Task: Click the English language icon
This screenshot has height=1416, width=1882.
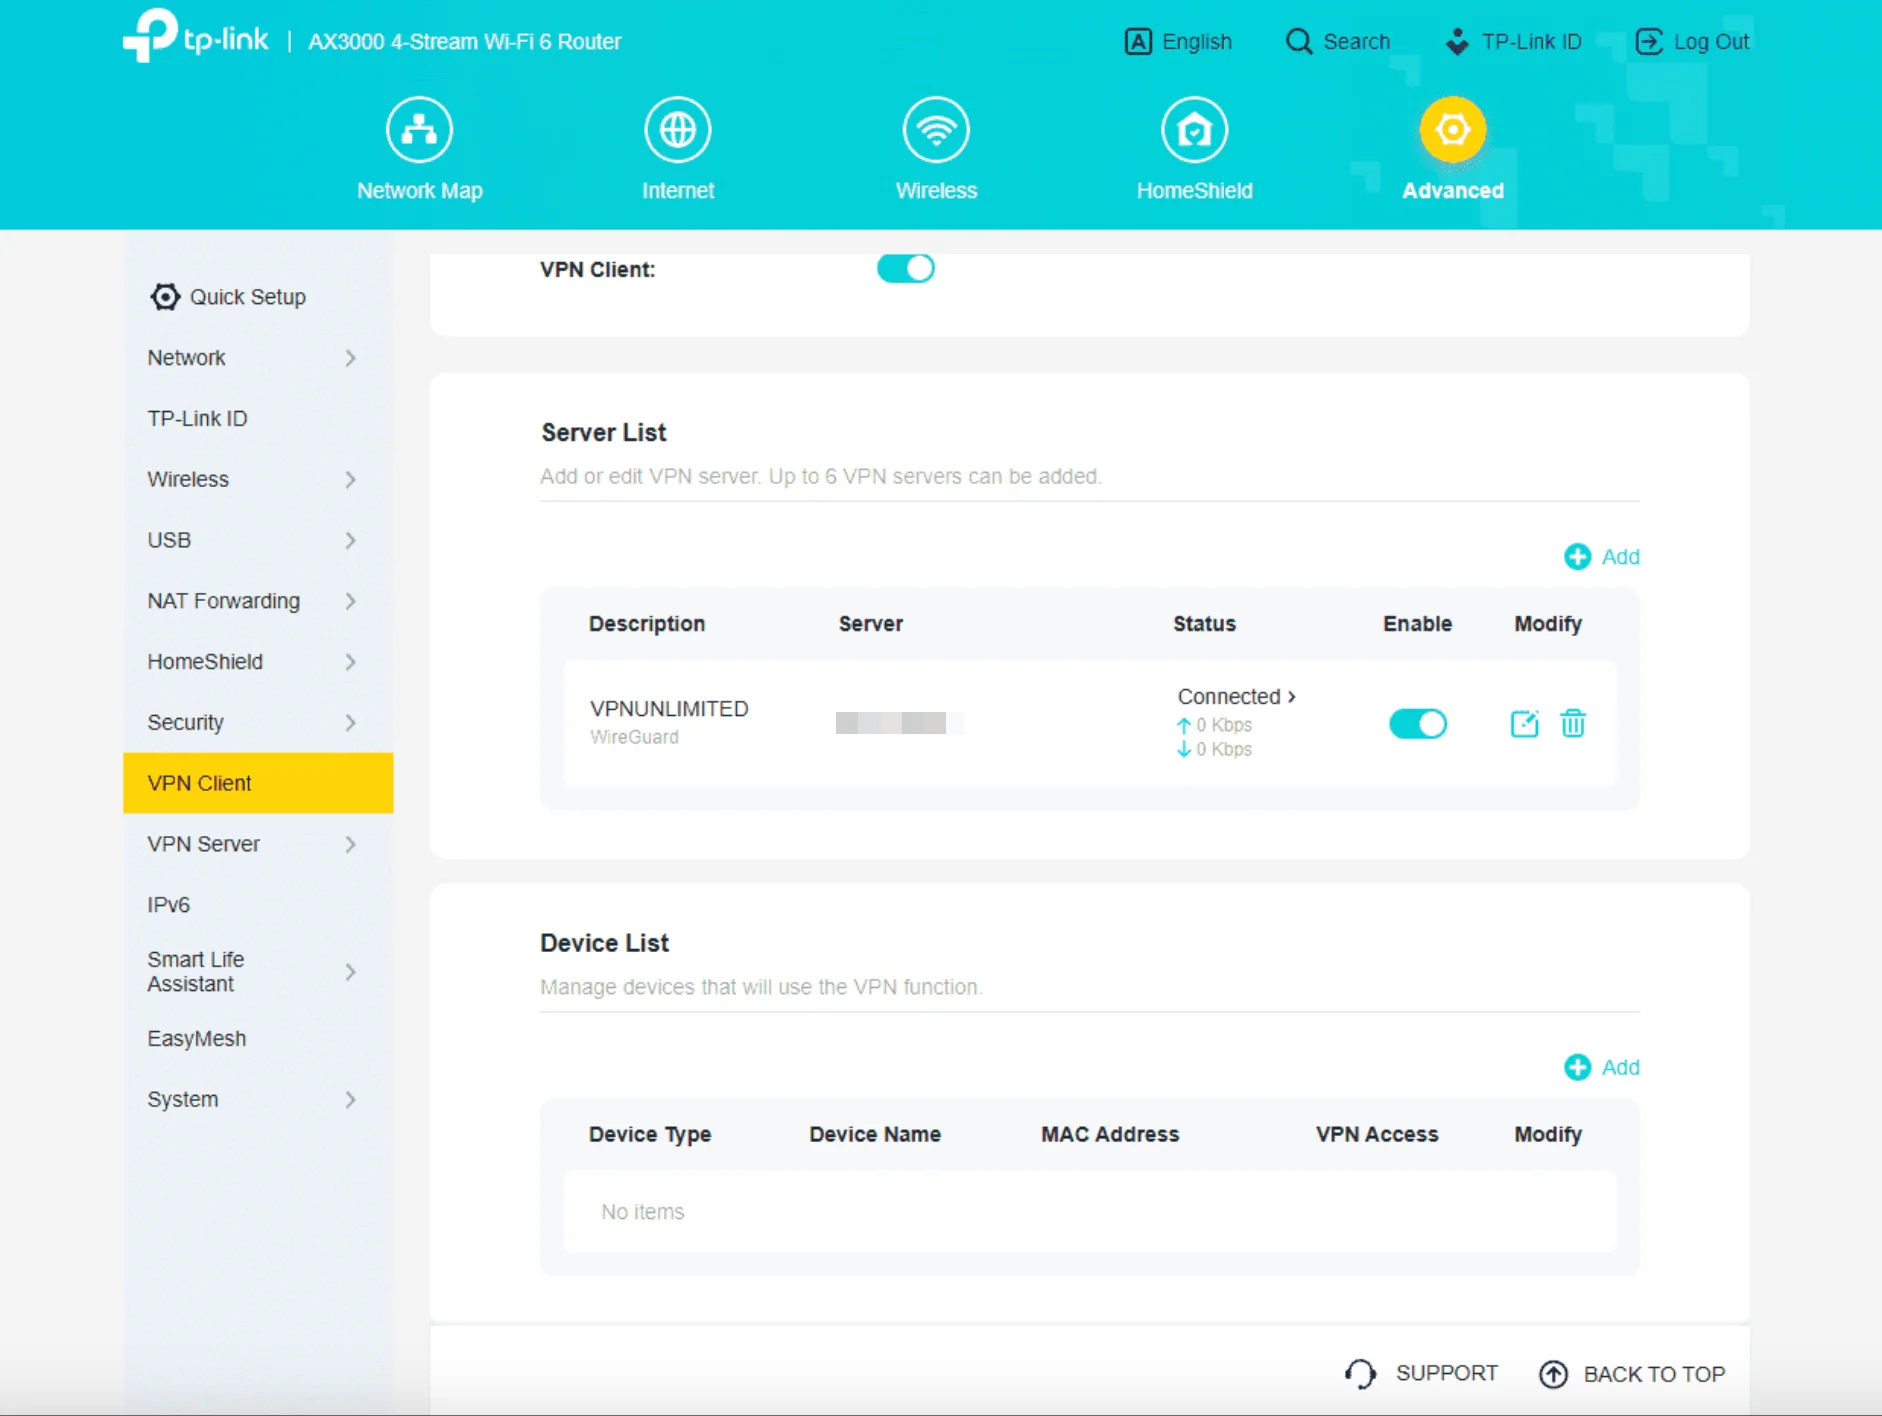Action: (x=1138, y=42)
